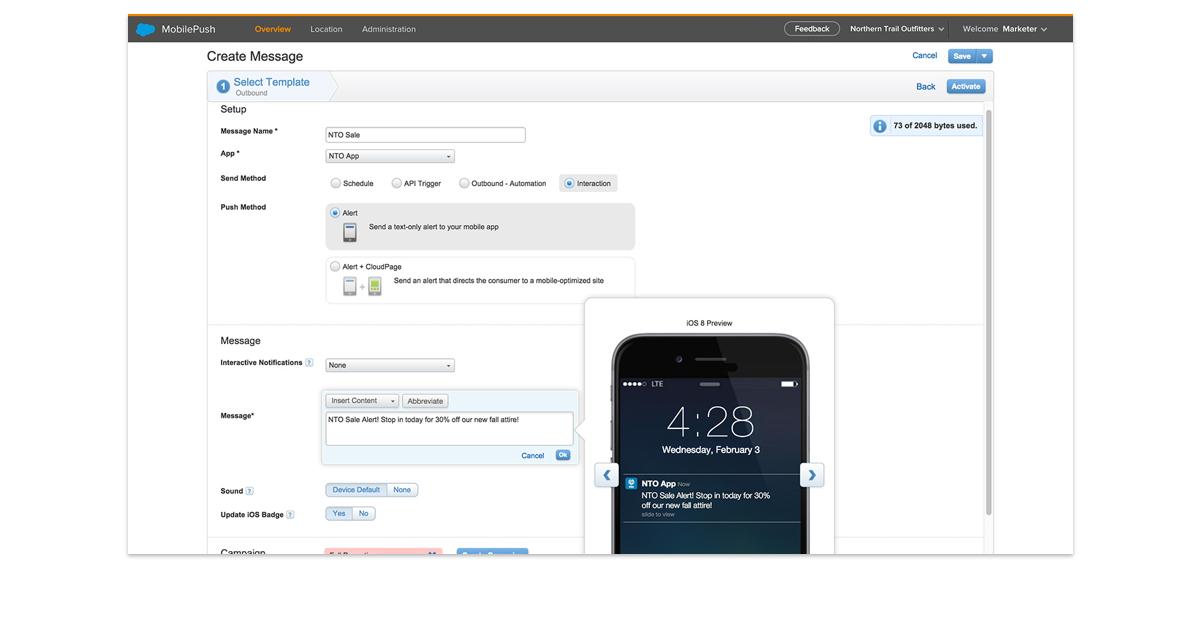Select Outbound - Automation send method
The image size is (1200, 640).
(464, 183)
